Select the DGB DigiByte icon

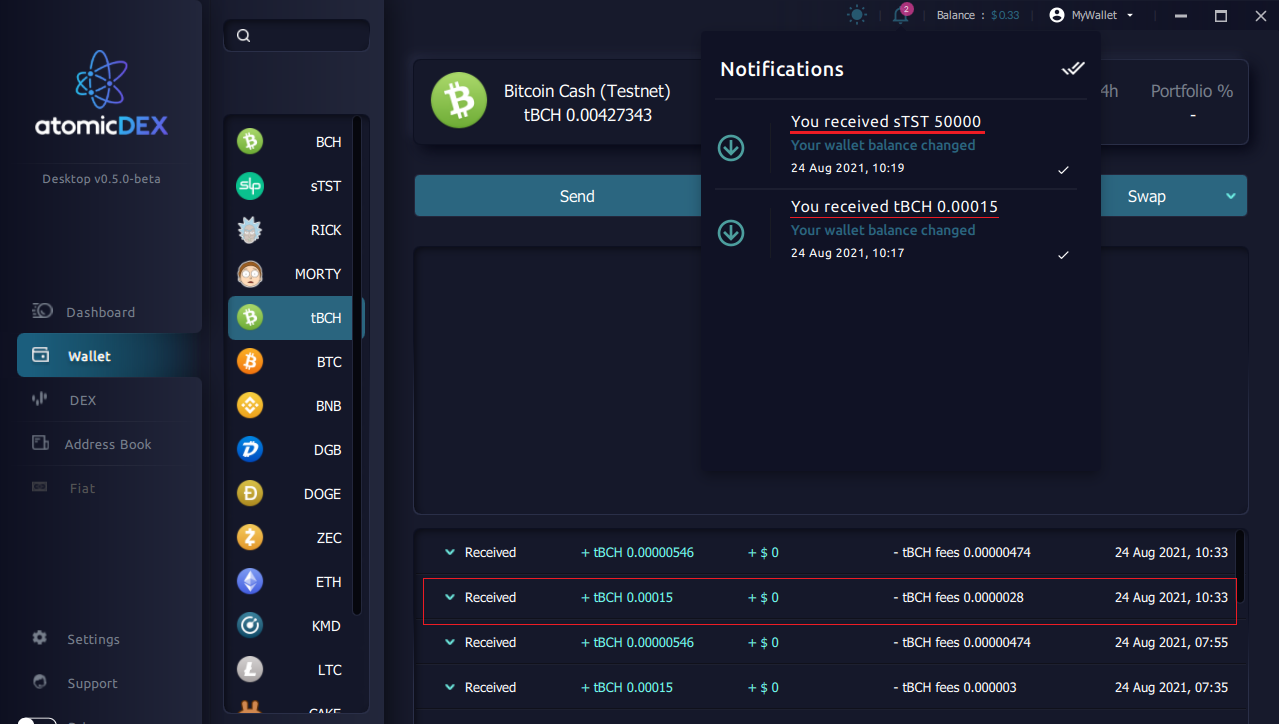tap(250, 450)
